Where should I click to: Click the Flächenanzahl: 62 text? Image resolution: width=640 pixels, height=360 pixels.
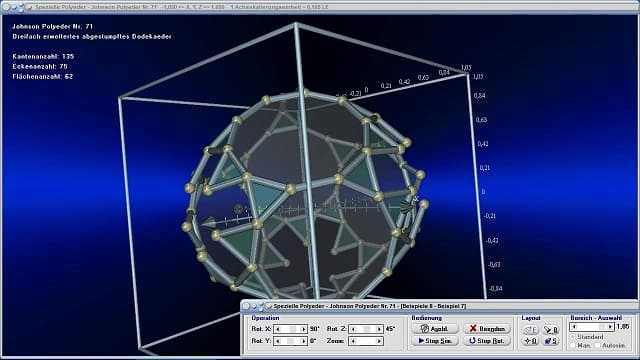[x=42, y=76]
